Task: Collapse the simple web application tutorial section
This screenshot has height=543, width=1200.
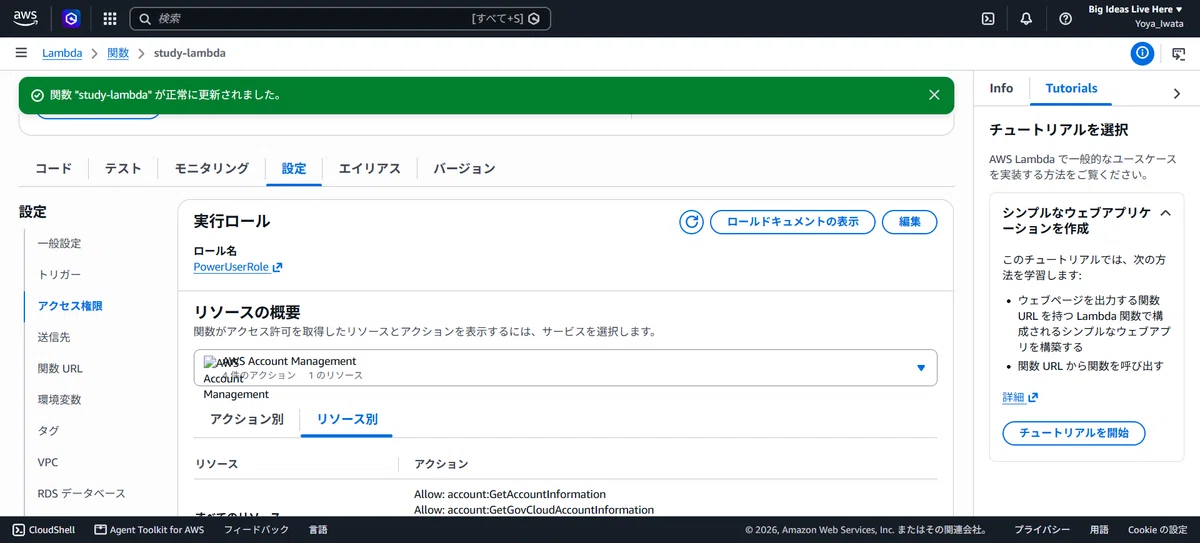Action: click(1165, 213)
